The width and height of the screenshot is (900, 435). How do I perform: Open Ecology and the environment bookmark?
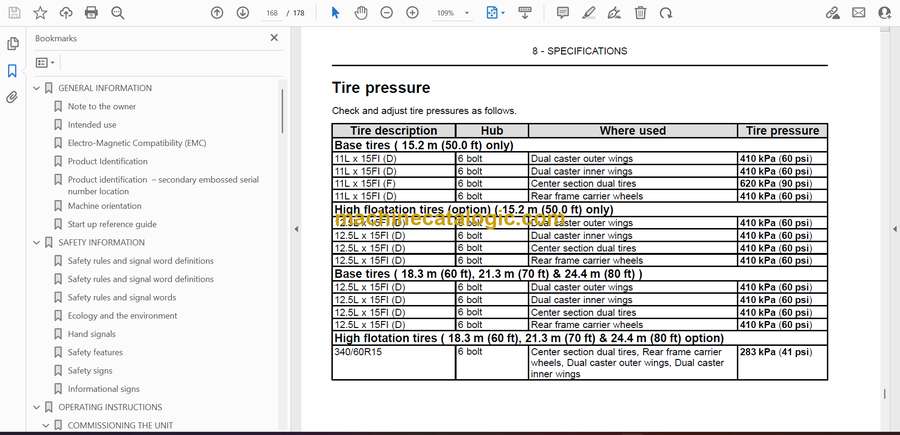coord(122,316)
